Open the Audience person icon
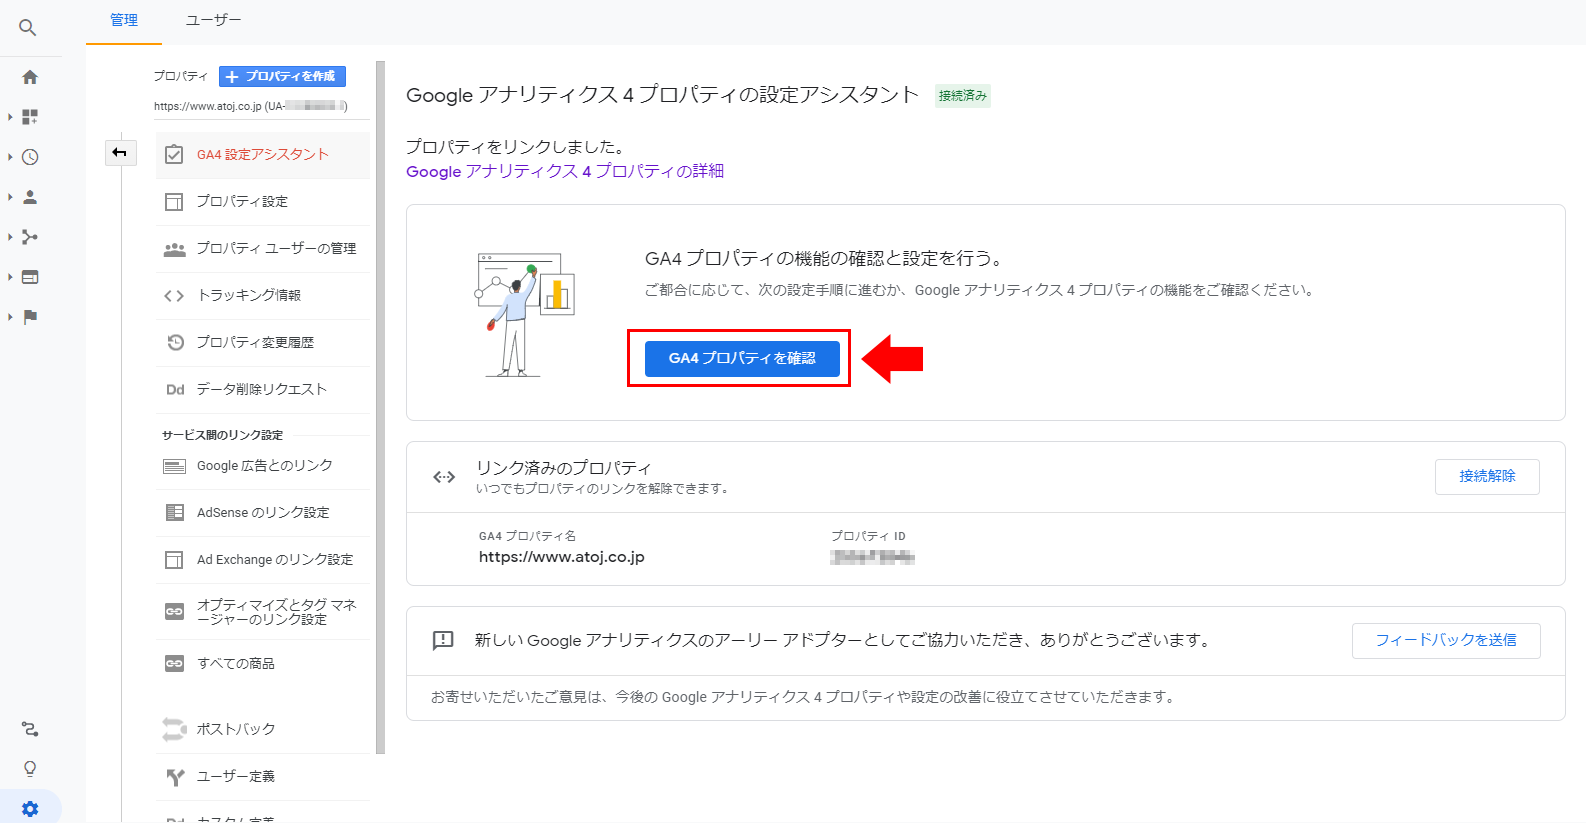This screenshot has width=1586, height=823. tap(30, 197)
